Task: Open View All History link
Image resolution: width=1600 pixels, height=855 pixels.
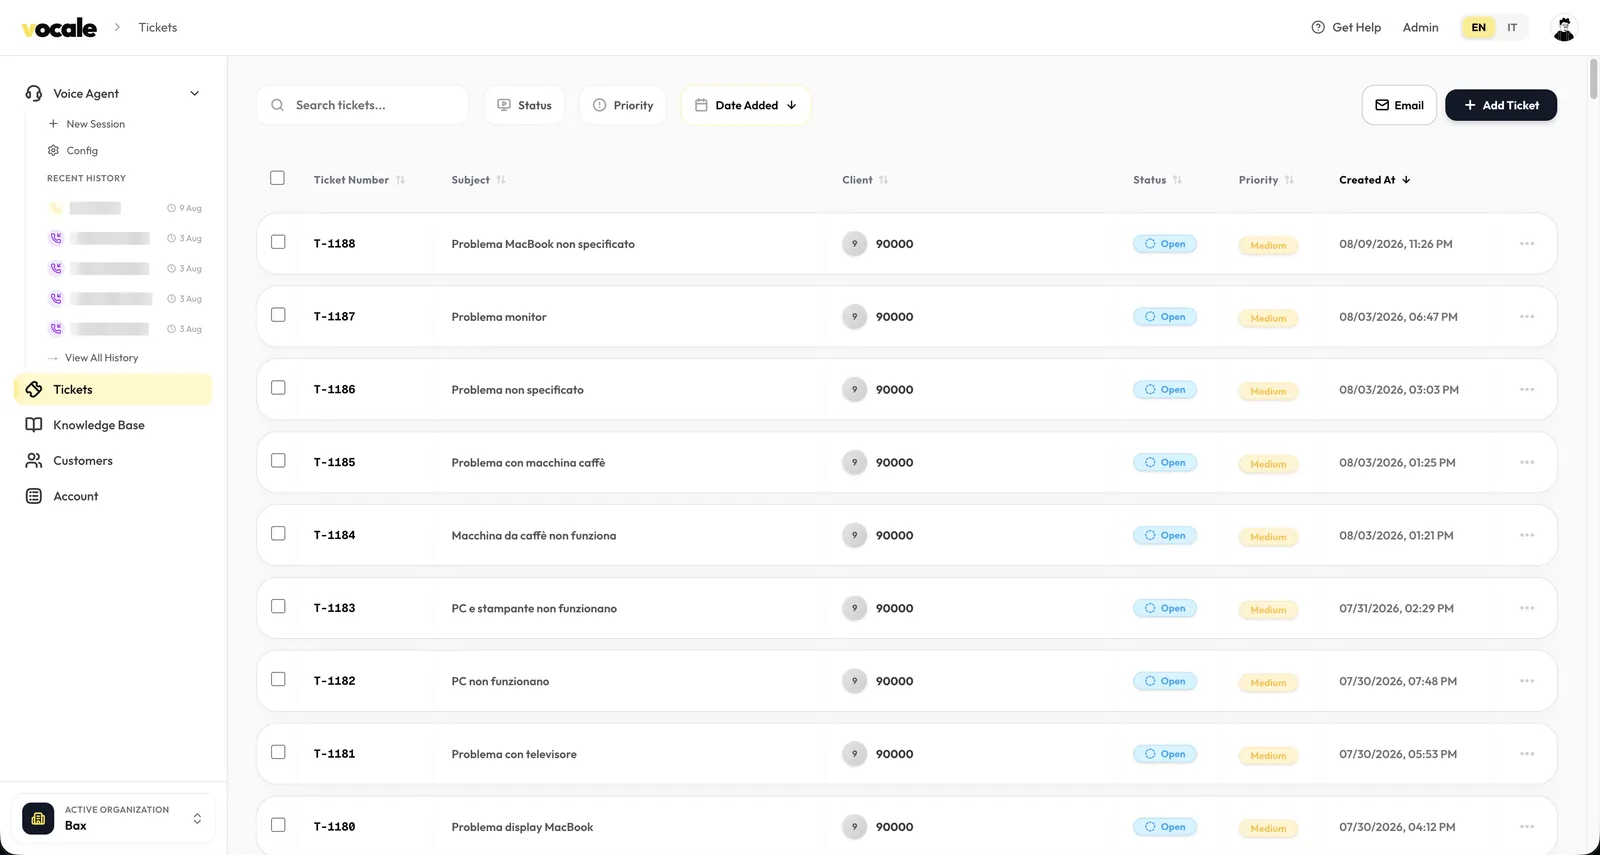Action: [93, 358]
